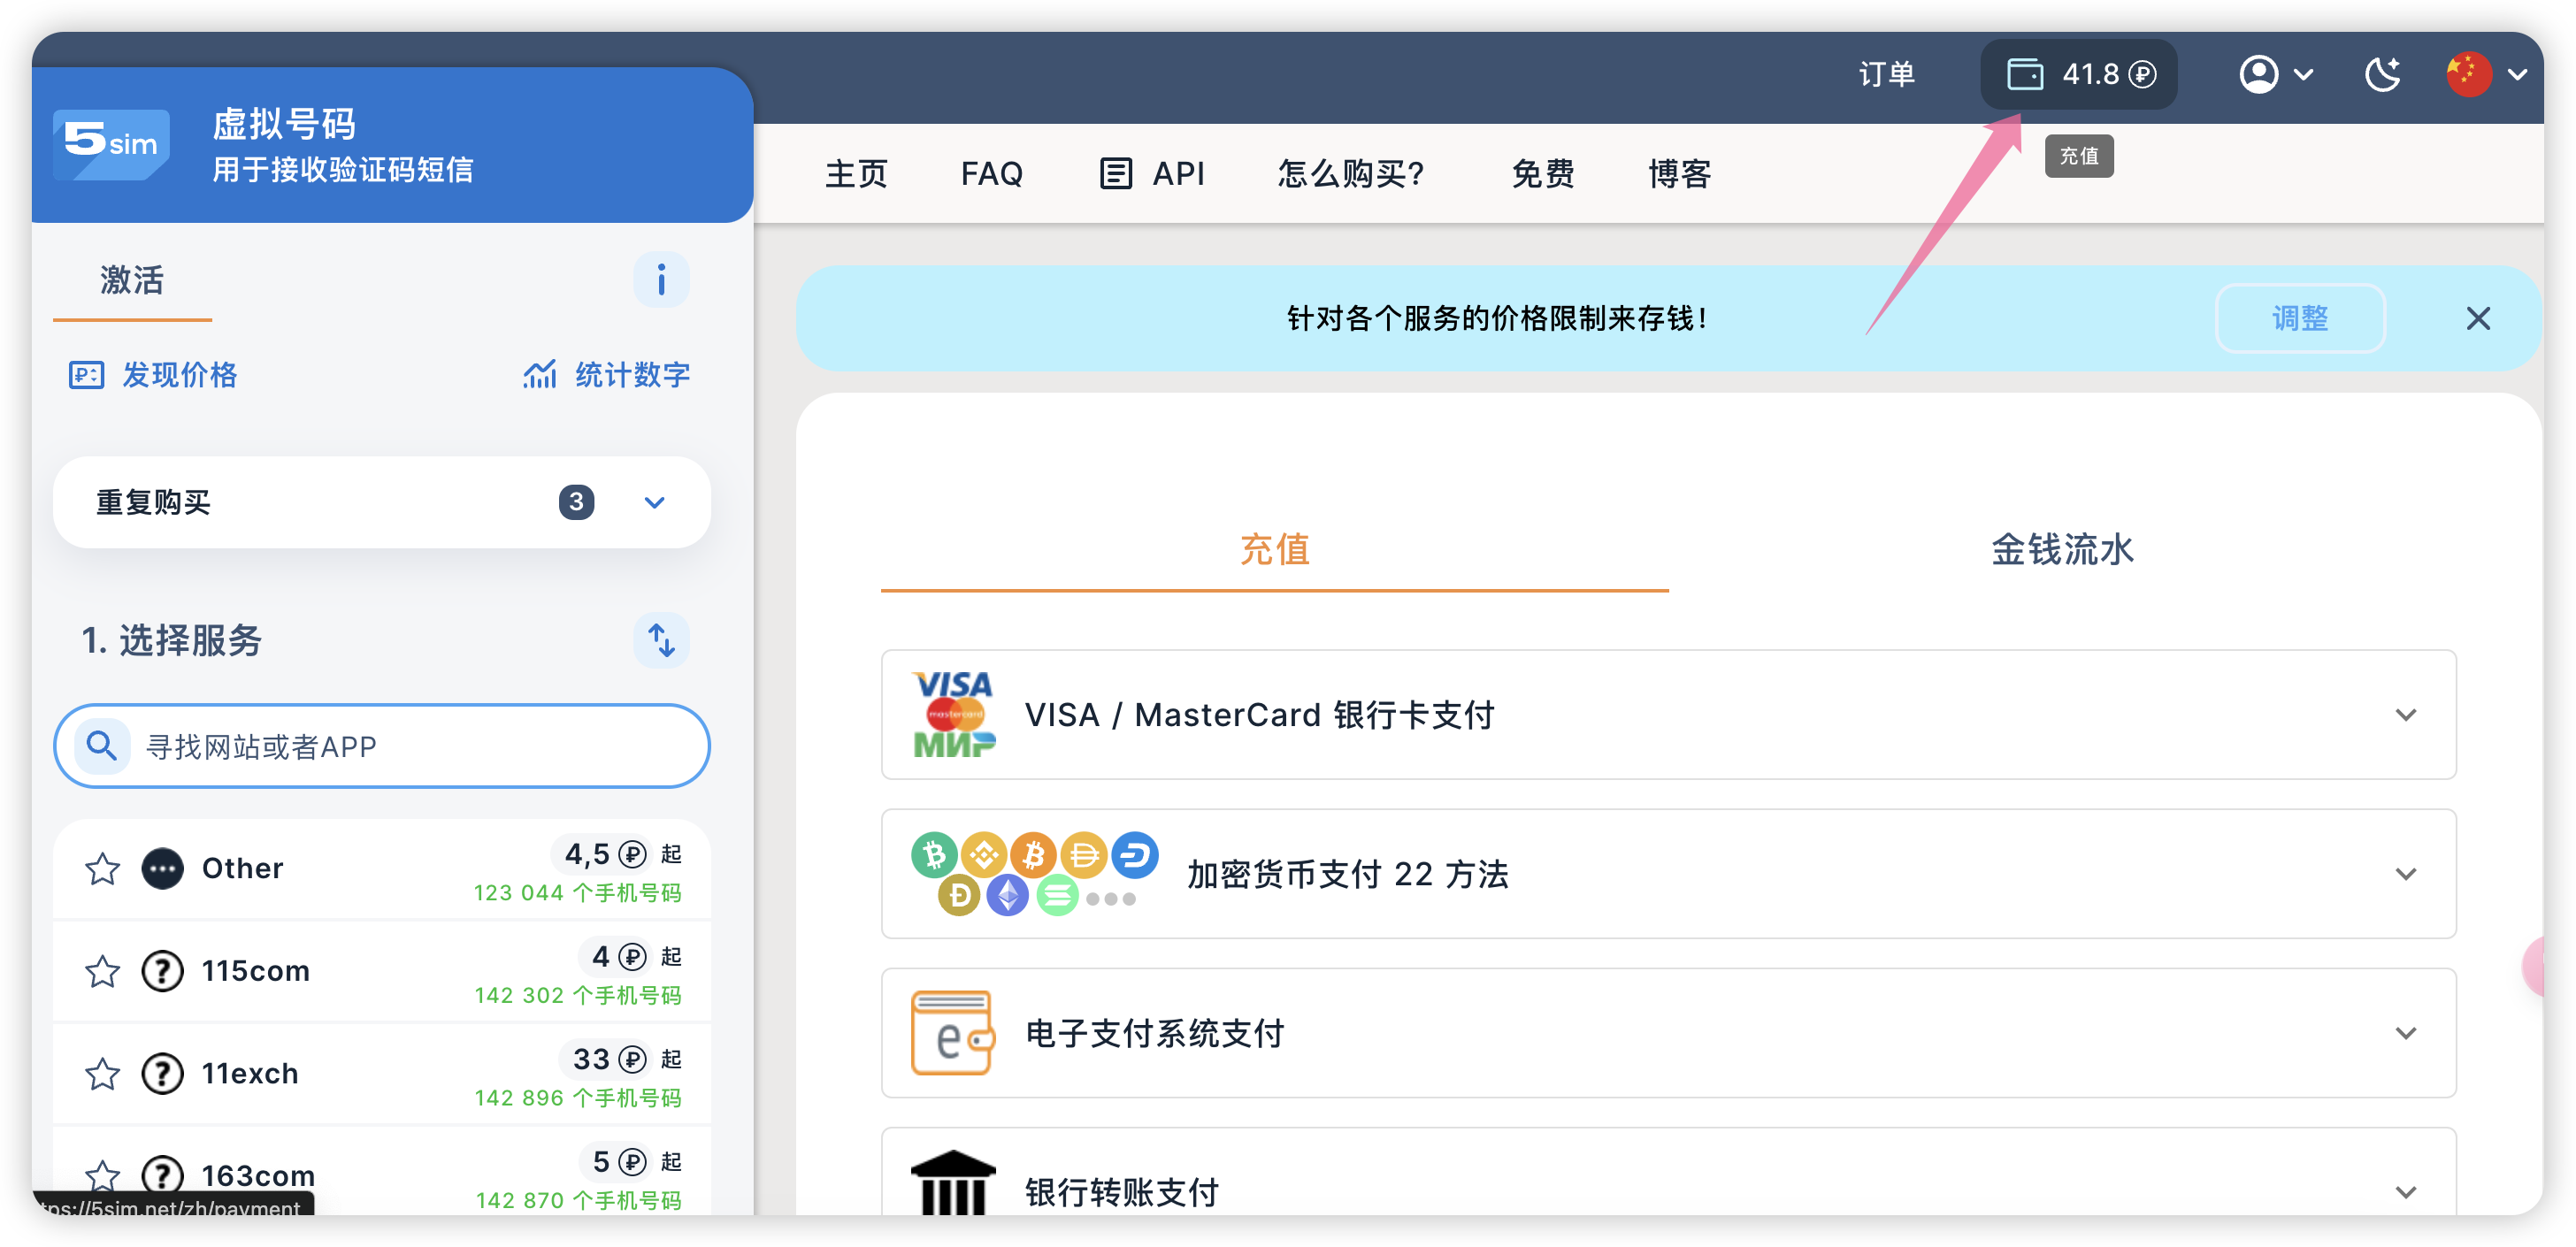Open the API documentation link
The height and width of the screenshot is (1247, 2576).
(x=1152, y=174)
